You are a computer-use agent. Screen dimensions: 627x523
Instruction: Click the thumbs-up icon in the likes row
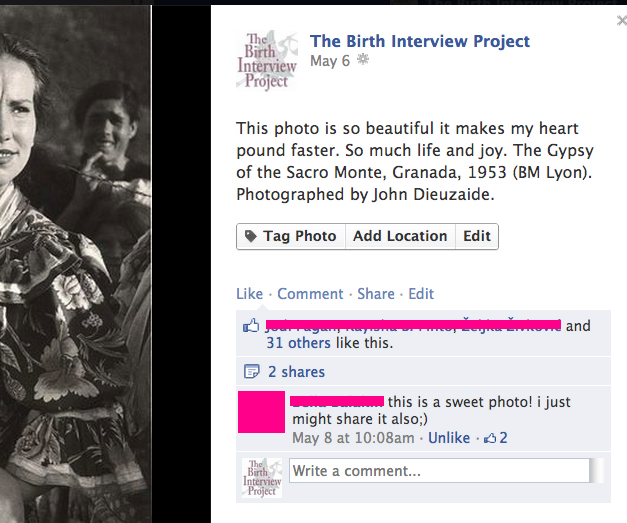coord(251,326)
